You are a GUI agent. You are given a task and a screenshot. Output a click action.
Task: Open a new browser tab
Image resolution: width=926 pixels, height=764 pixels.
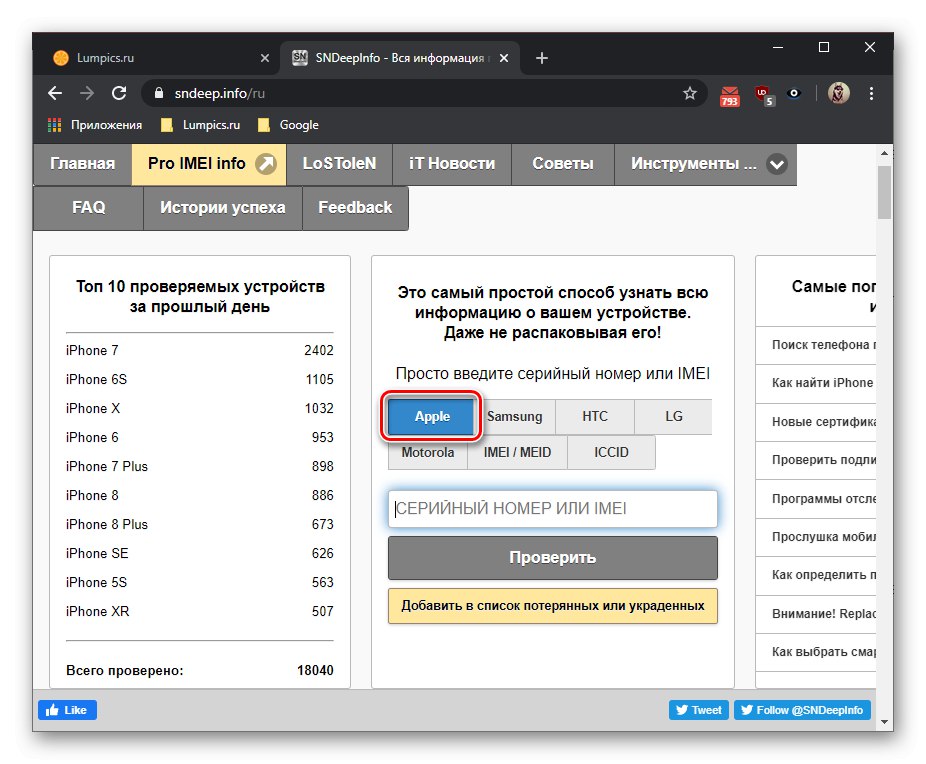(x=542, y=58)
